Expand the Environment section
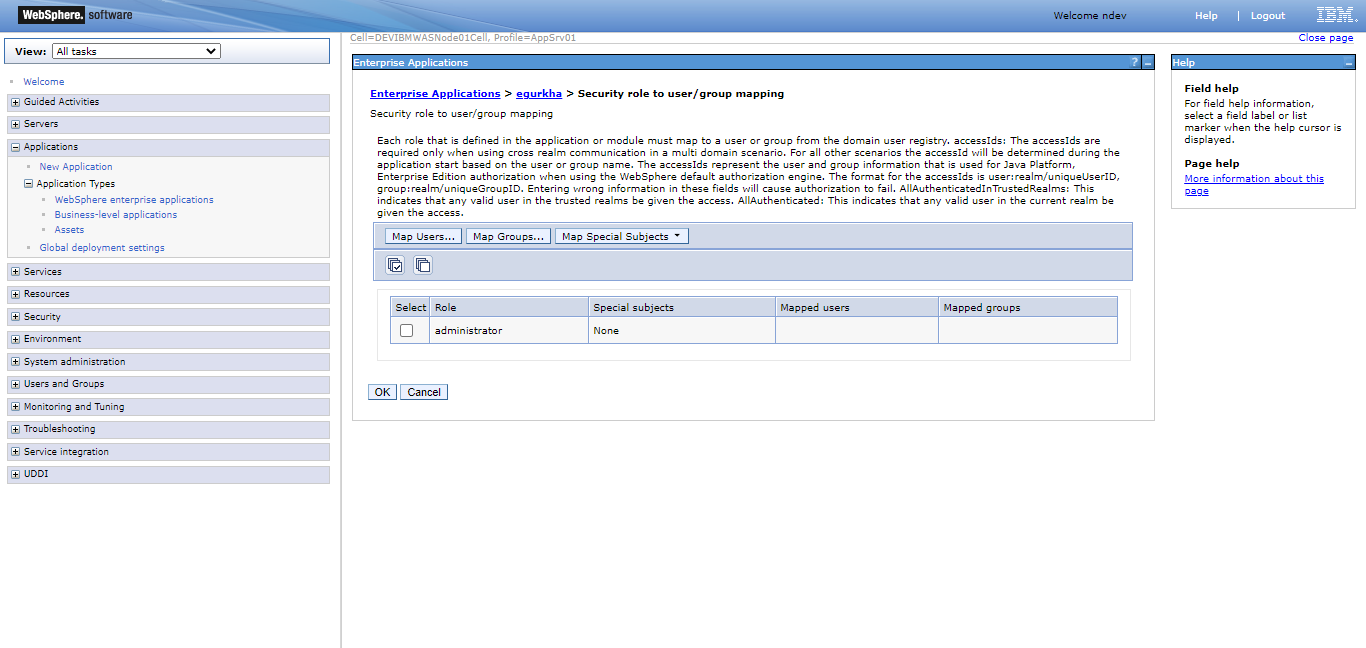 click(x=15, y=339)
